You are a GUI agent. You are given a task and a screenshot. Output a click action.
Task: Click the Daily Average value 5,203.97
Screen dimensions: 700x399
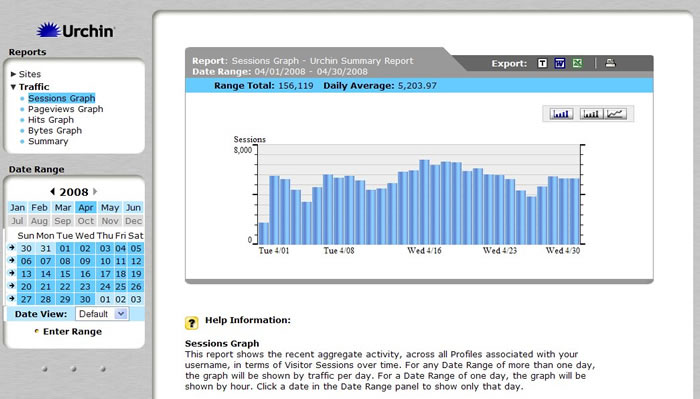pos(417,86)
